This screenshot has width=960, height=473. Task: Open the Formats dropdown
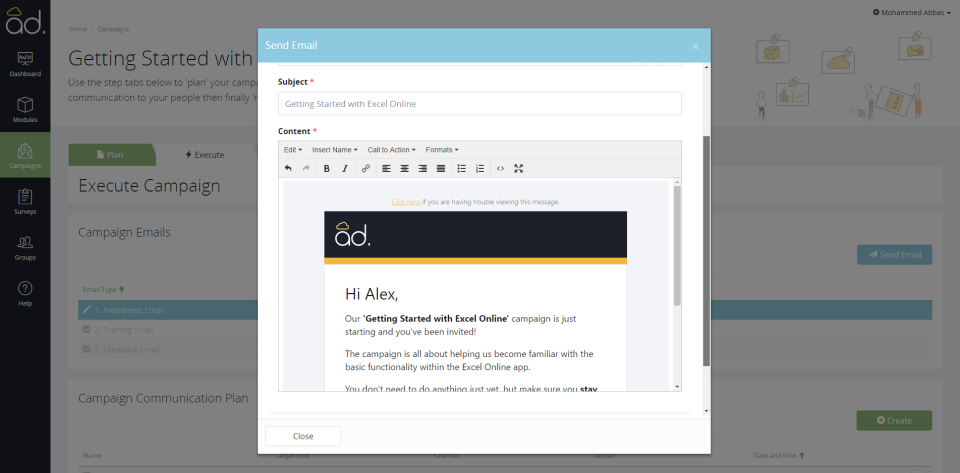pos(441,150)
